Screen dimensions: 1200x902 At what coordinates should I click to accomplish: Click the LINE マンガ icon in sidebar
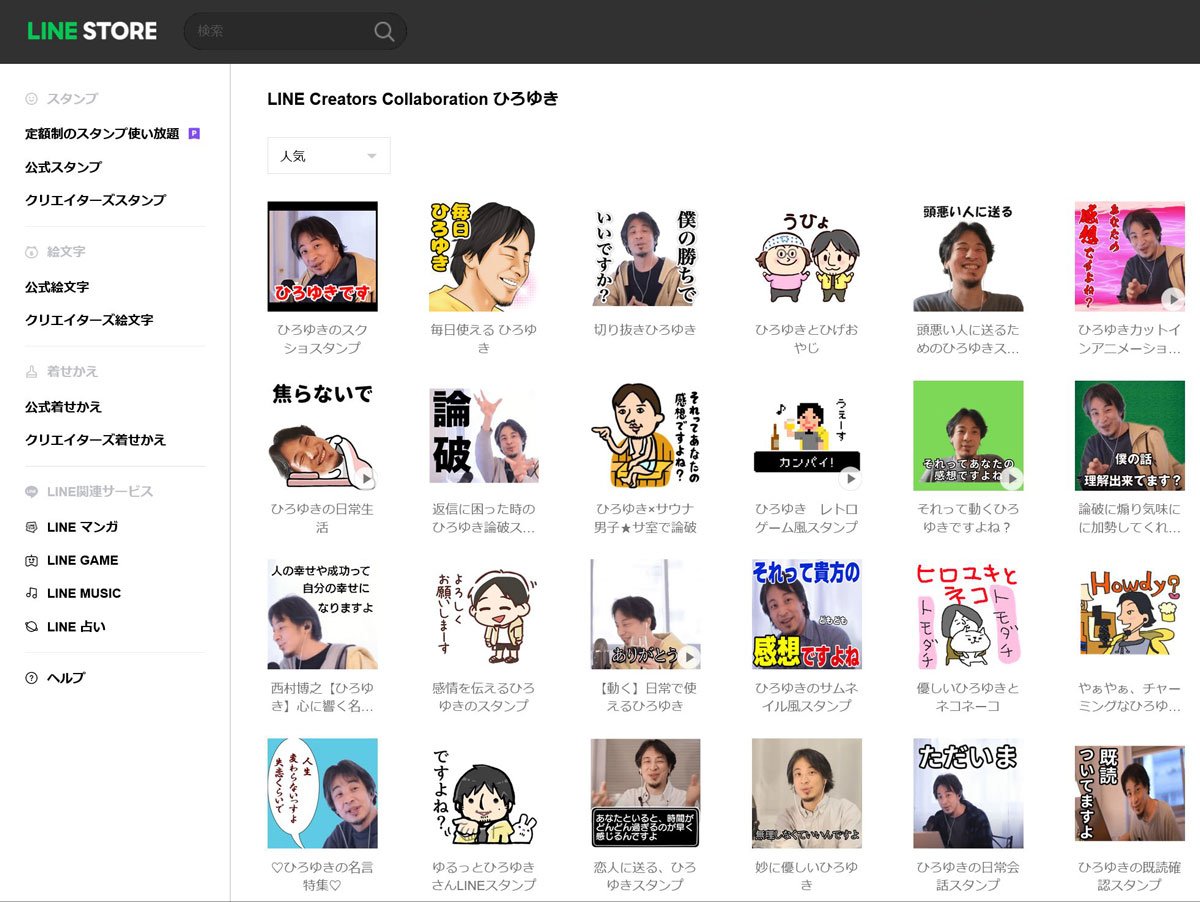(x=32, y=527)
